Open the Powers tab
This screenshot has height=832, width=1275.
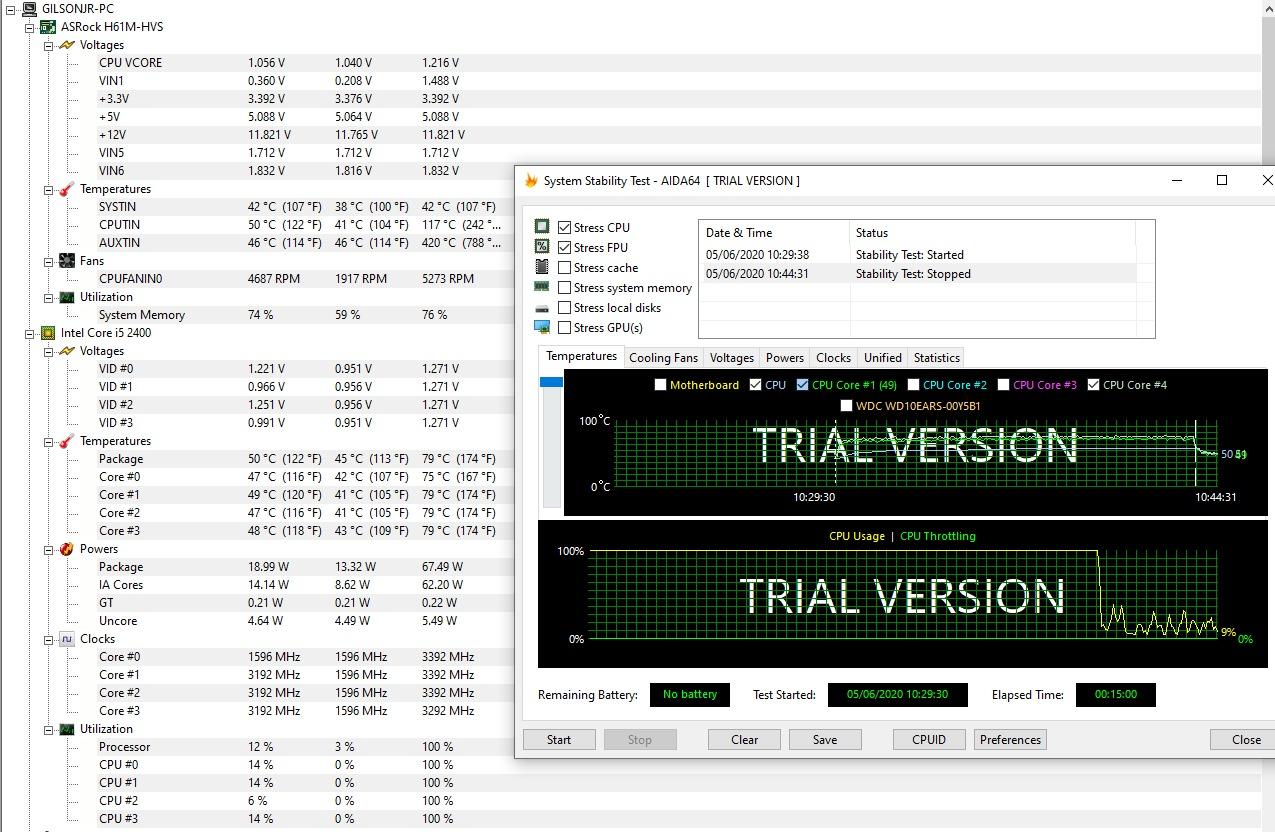[x=785, y=358]
